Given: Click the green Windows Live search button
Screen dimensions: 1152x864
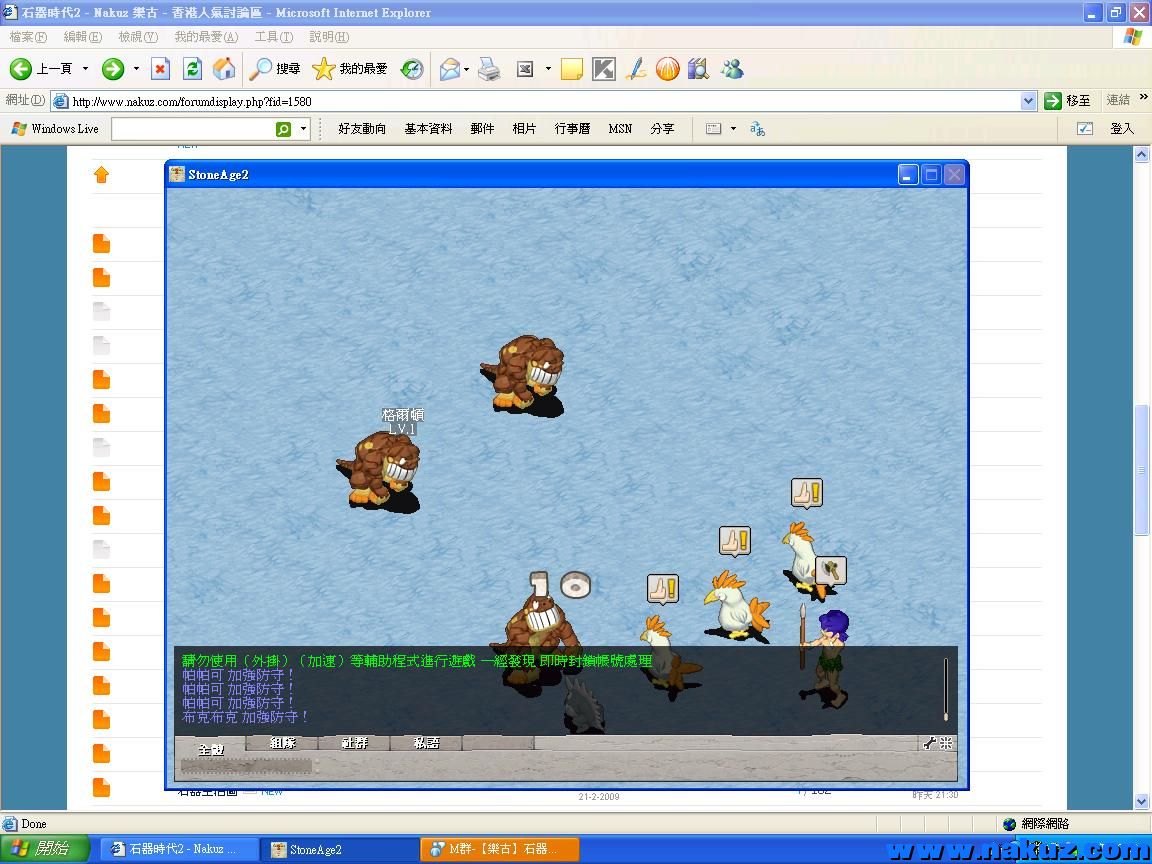Looking at the screenshot, I should point(283,129).
